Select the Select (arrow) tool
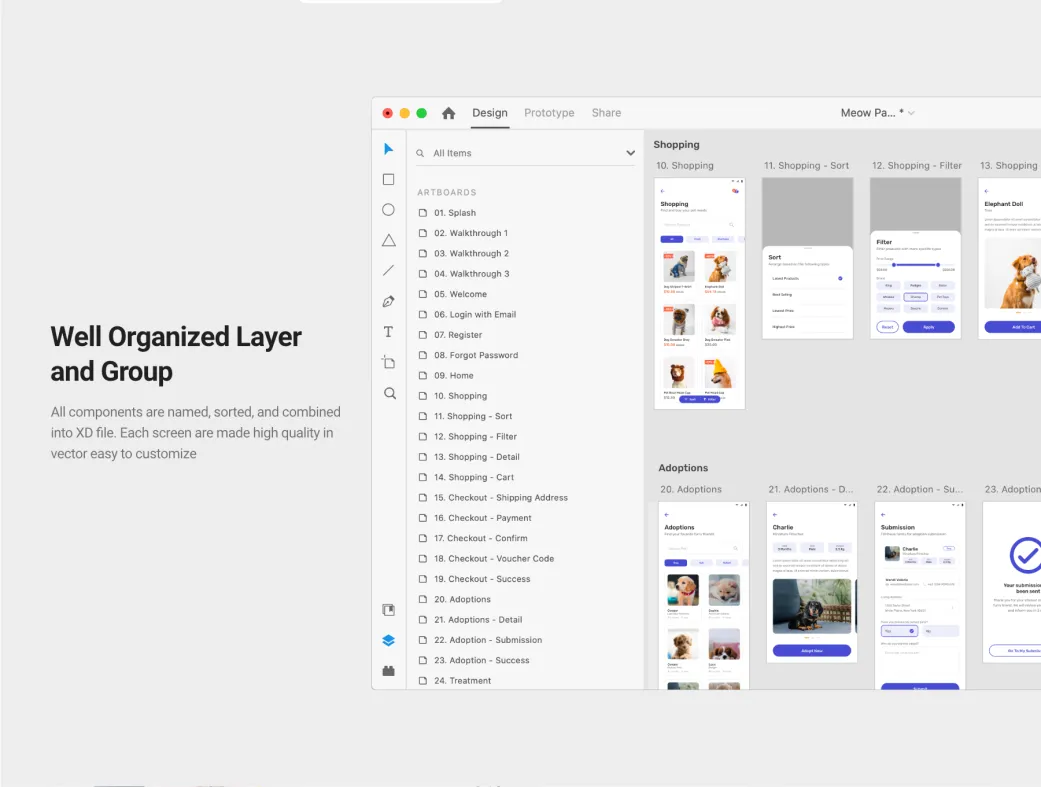The height and width of the screenshot is (787, 1041). pyautogui.click(x=389, y=149)
